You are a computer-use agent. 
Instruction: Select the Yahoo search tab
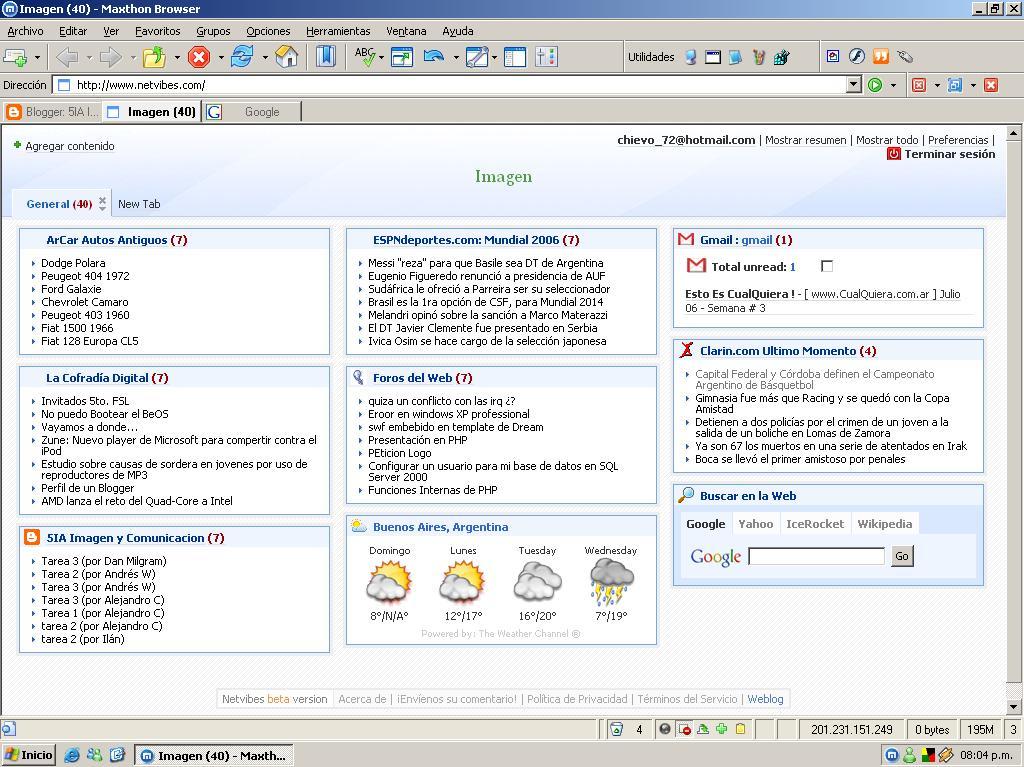(756, 523)
